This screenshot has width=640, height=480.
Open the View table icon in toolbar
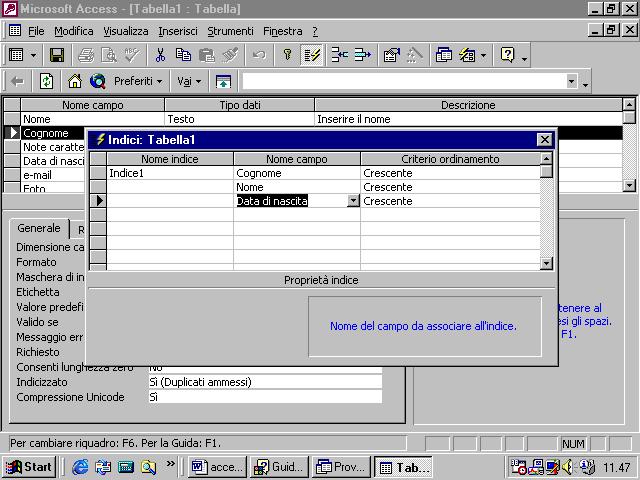16,55
